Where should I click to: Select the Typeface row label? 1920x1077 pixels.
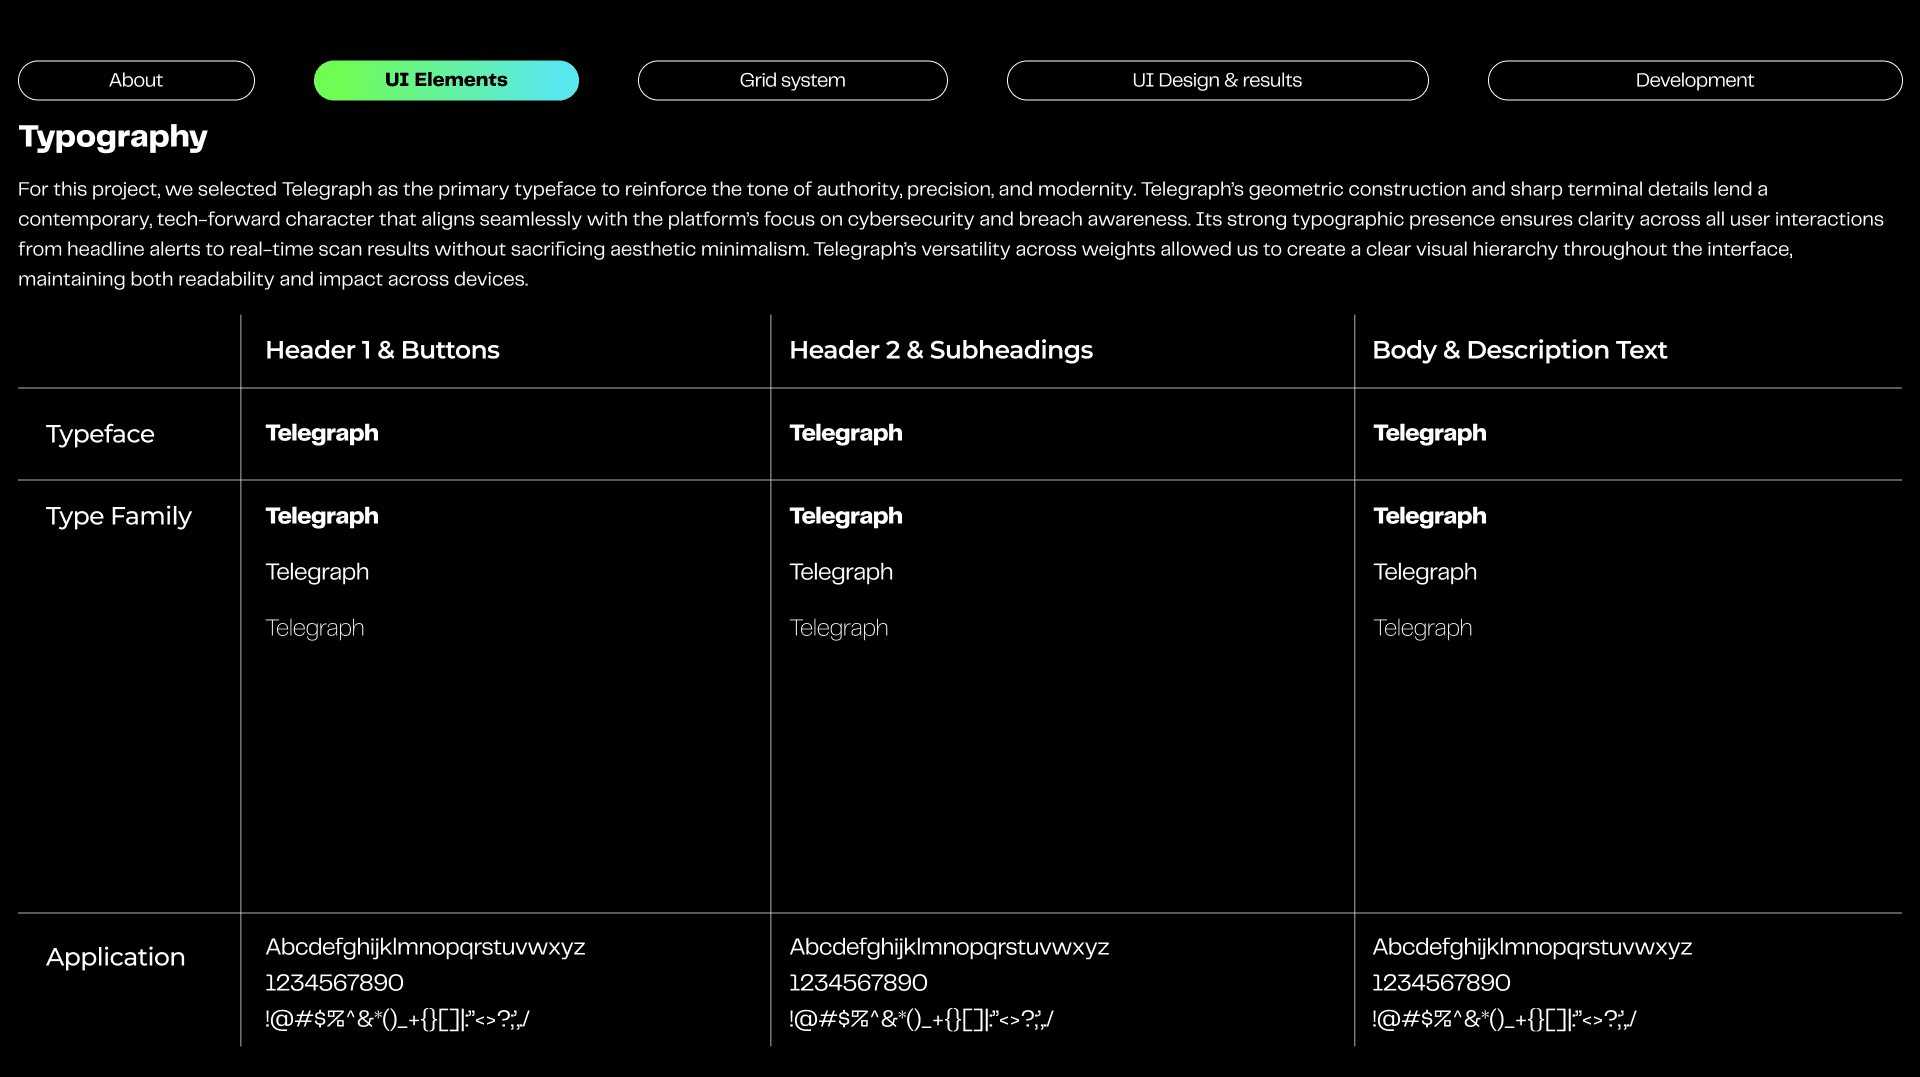pos(100,434)
